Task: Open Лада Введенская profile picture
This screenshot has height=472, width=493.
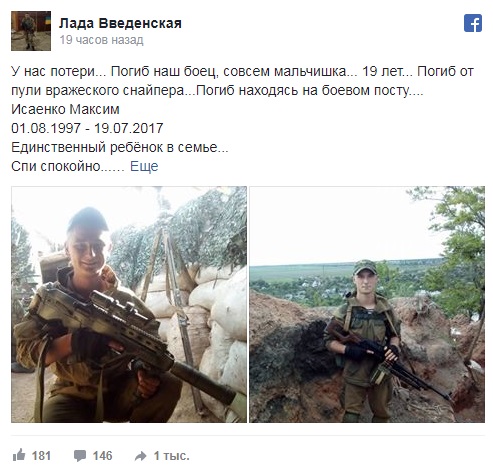Action: coord(31,31)
